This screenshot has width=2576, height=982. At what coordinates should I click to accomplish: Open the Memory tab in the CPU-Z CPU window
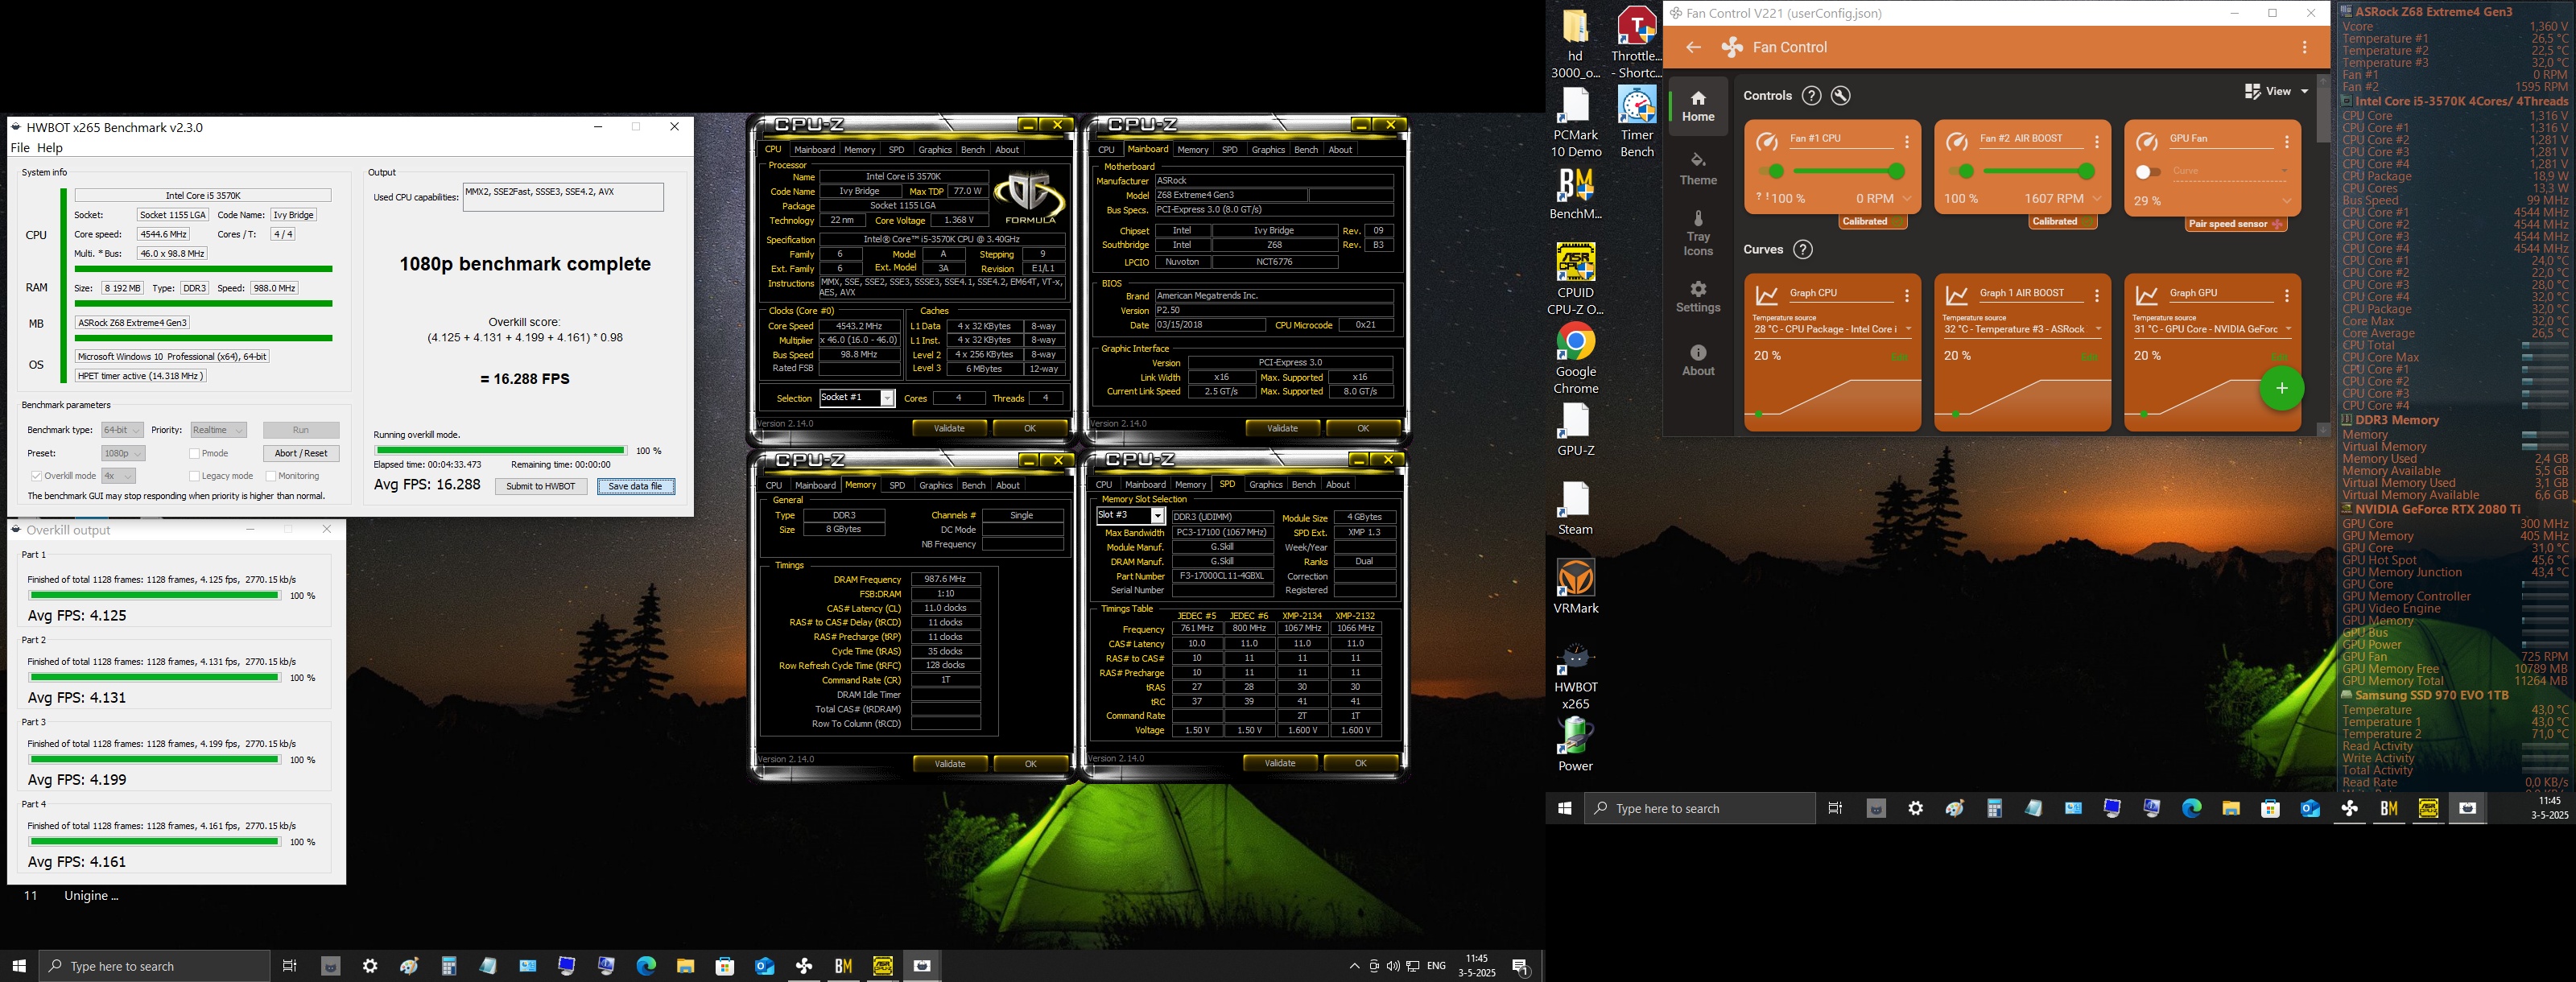coord(859,150)
